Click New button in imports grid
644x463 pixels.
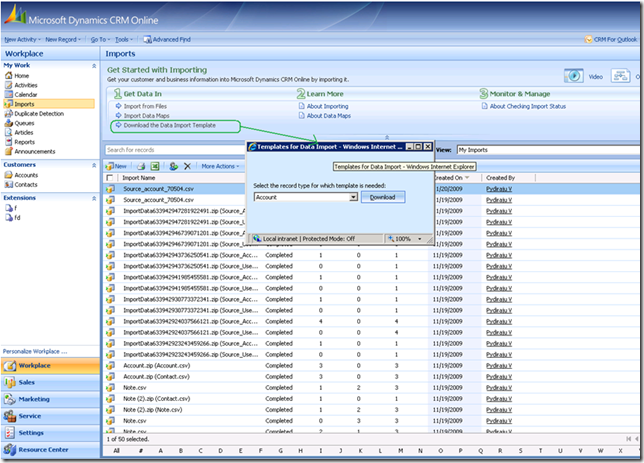116,166
